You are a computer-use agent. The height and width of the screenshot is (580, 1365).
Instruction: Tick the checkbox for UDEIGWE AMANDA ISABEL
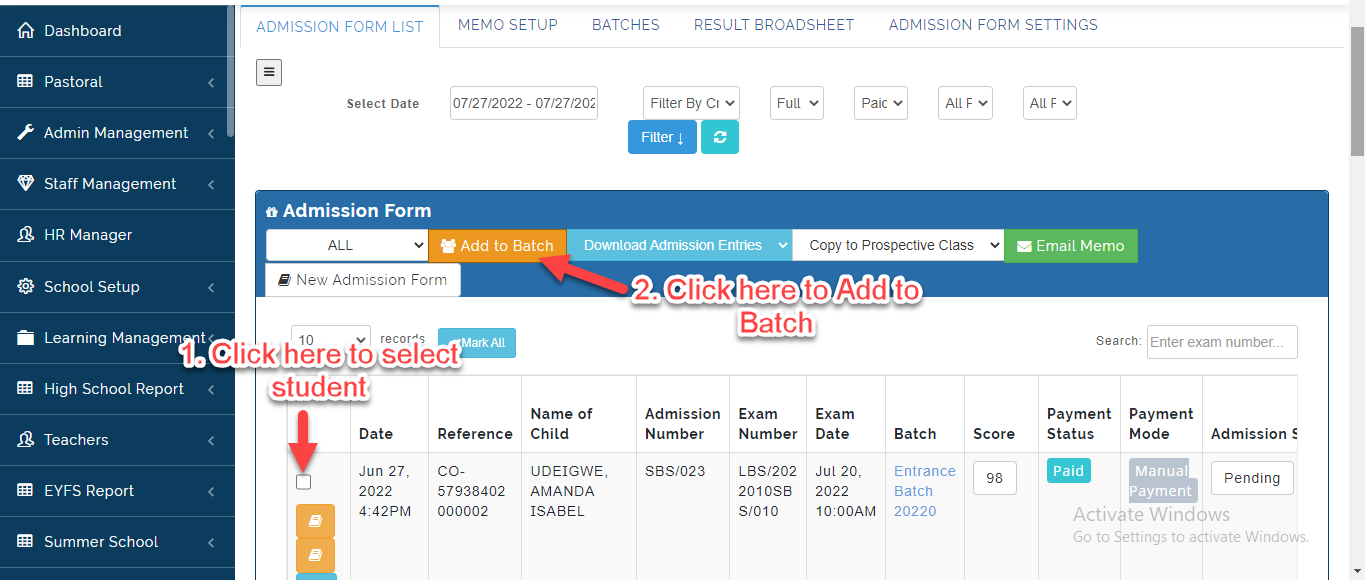point(304,482)
